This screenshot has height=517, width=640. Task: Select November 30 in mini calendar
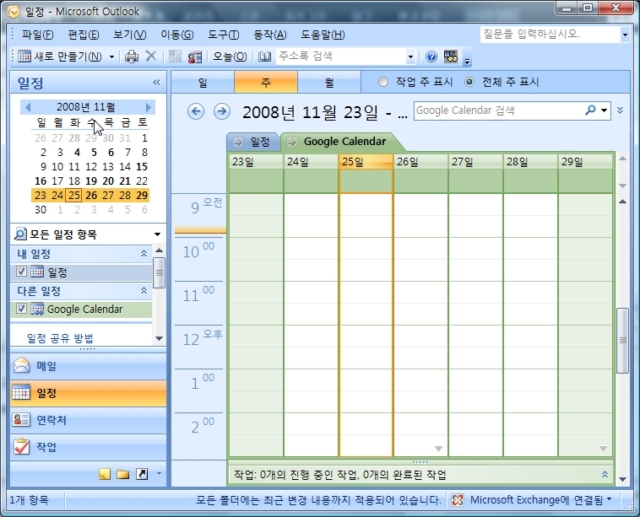(x=40, y=210)
